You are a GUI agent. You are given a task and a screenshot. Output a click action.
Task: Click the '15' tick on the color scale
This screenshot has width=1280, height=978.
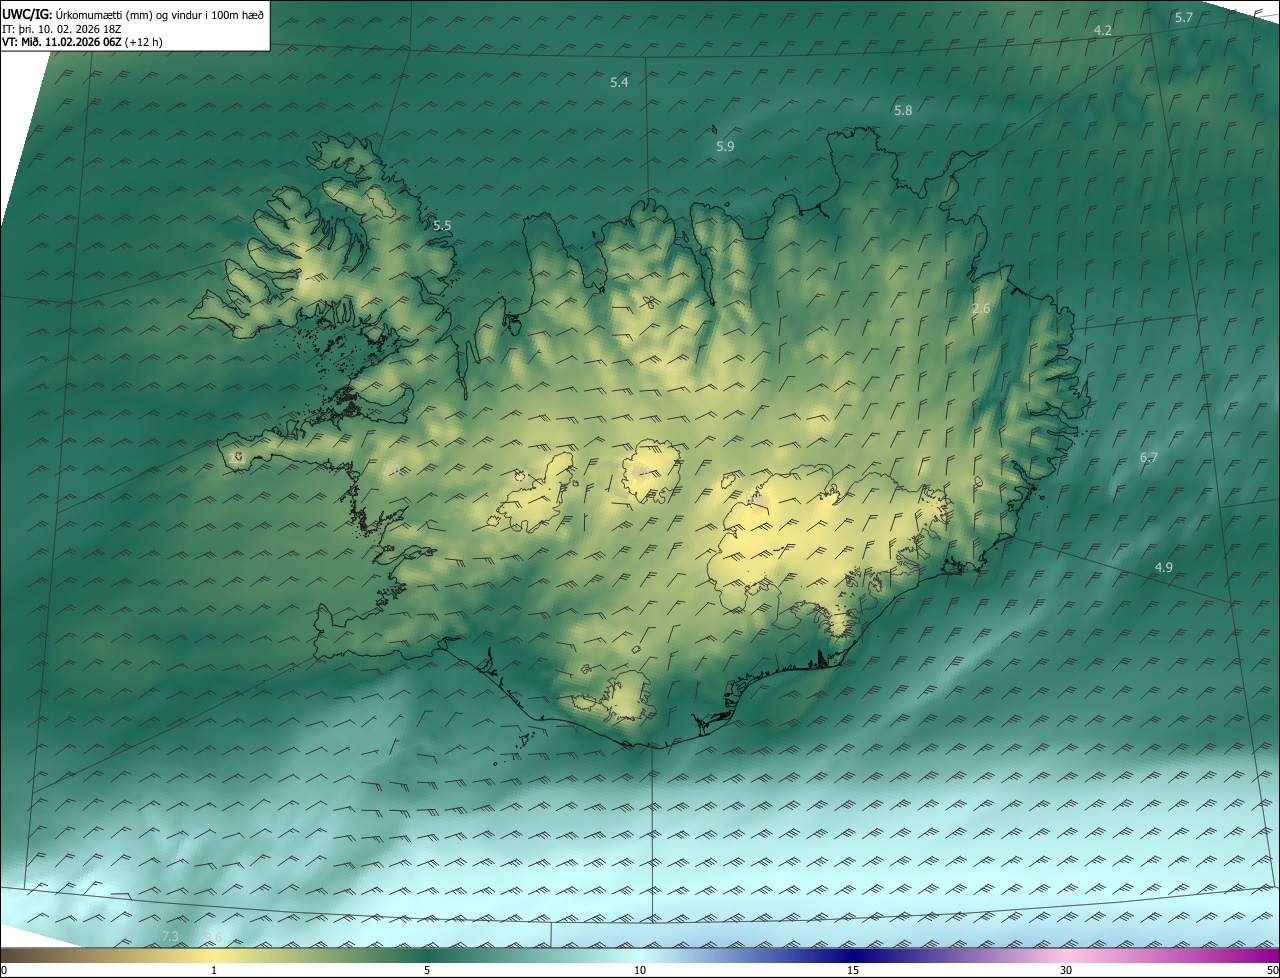coord(853,970)
